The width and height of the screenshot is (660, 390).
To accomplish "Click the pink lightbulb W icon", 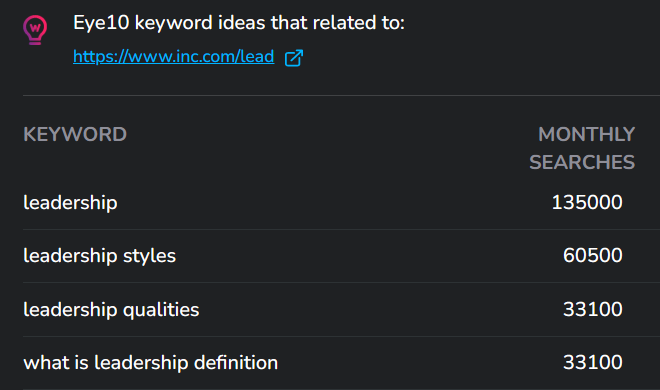I will 35,30.
